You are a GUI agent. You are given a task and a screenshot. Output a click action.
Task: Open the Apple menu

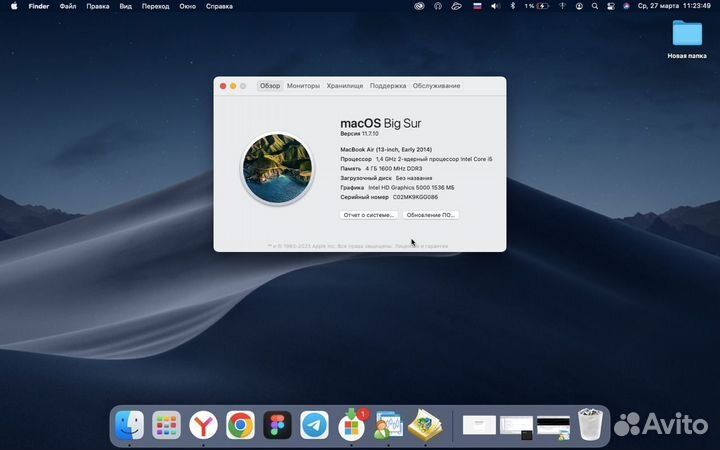[14, 6]
